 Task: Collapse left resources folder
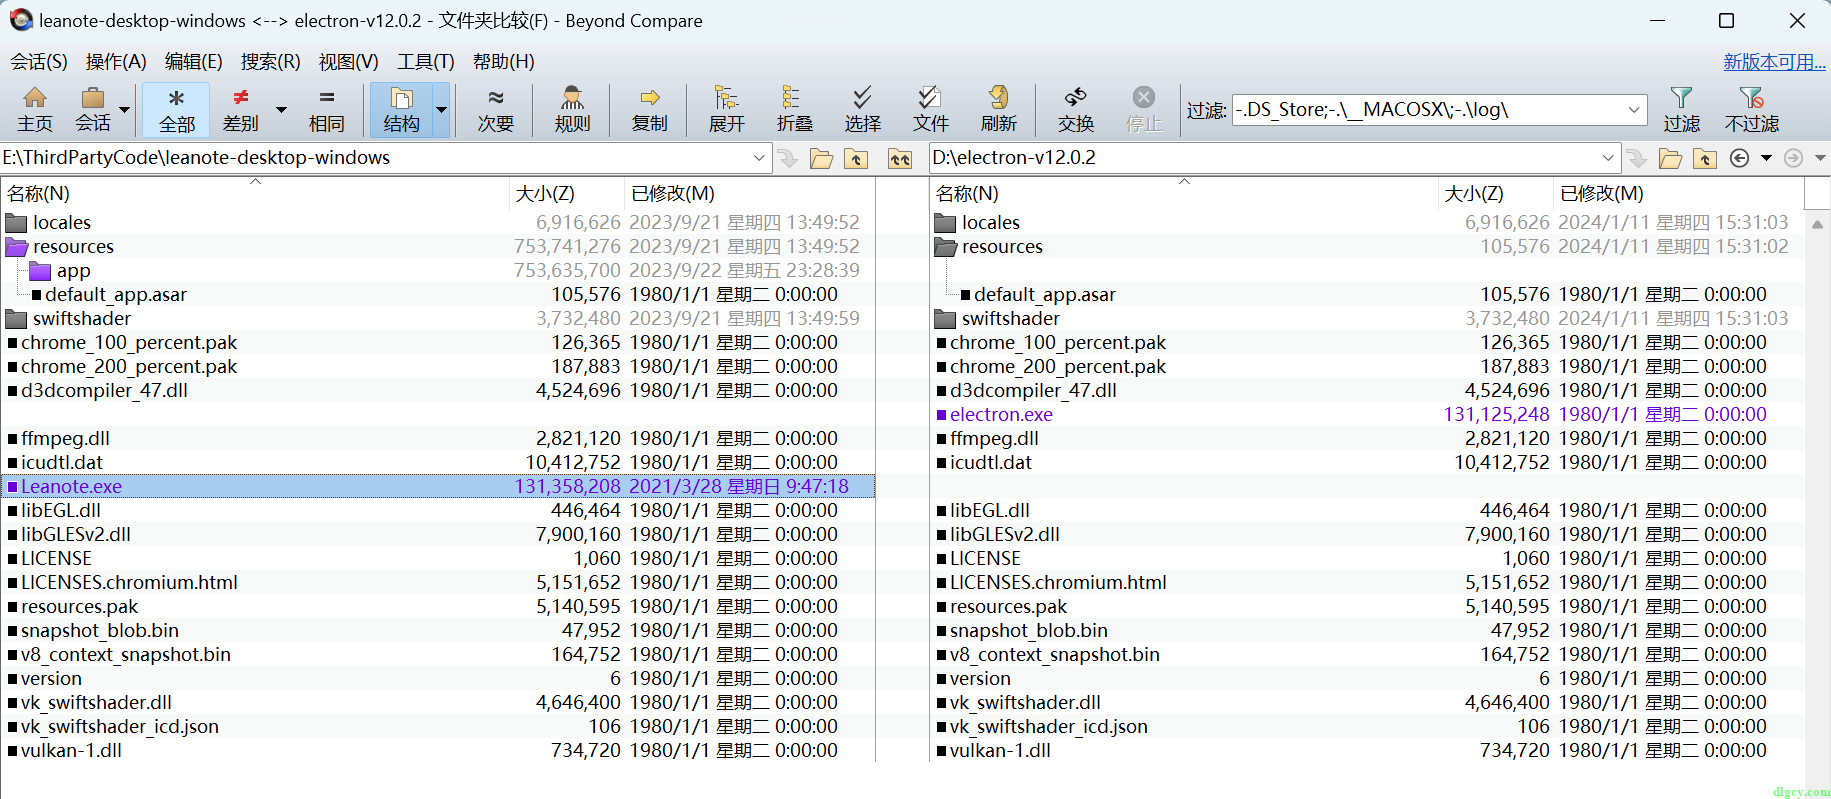17,246
